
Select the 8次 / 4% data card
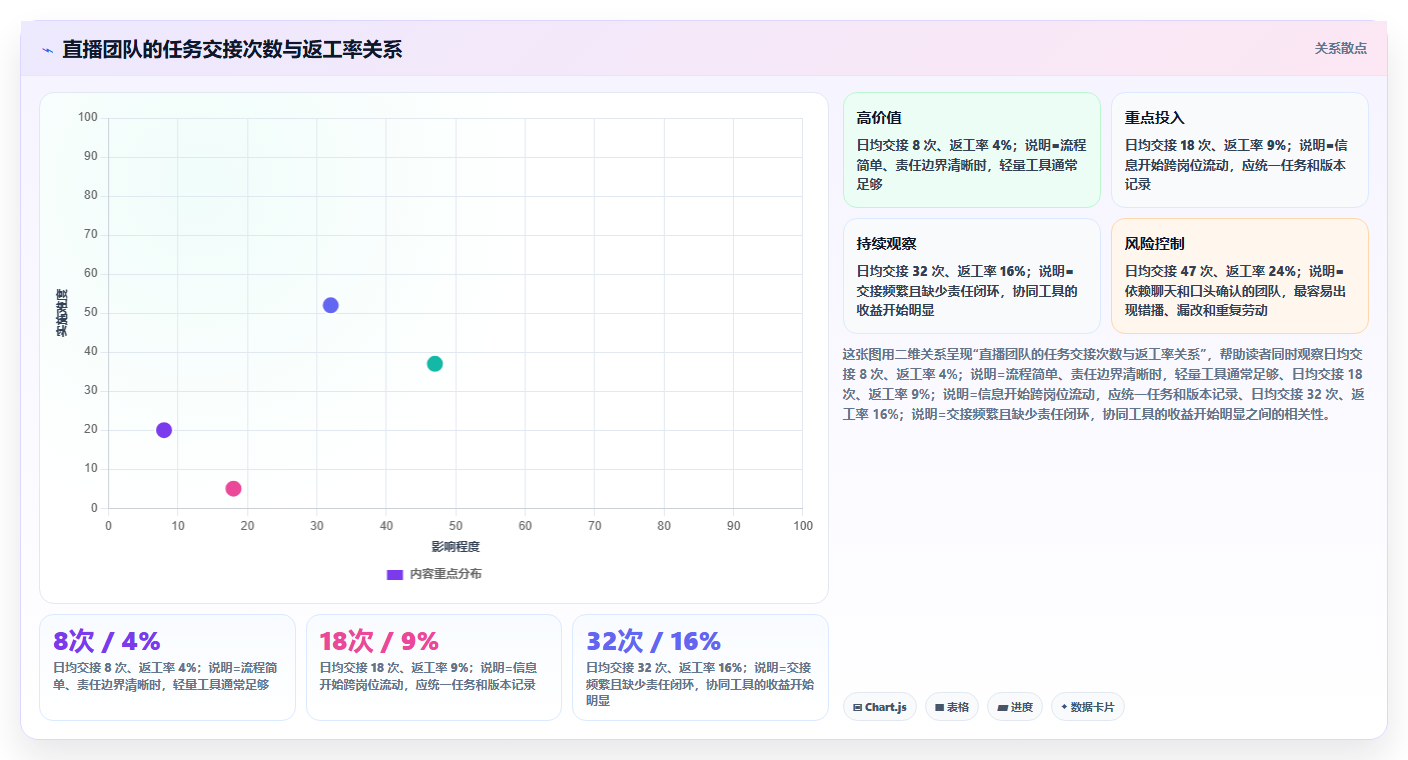click(x=167, y=667)
